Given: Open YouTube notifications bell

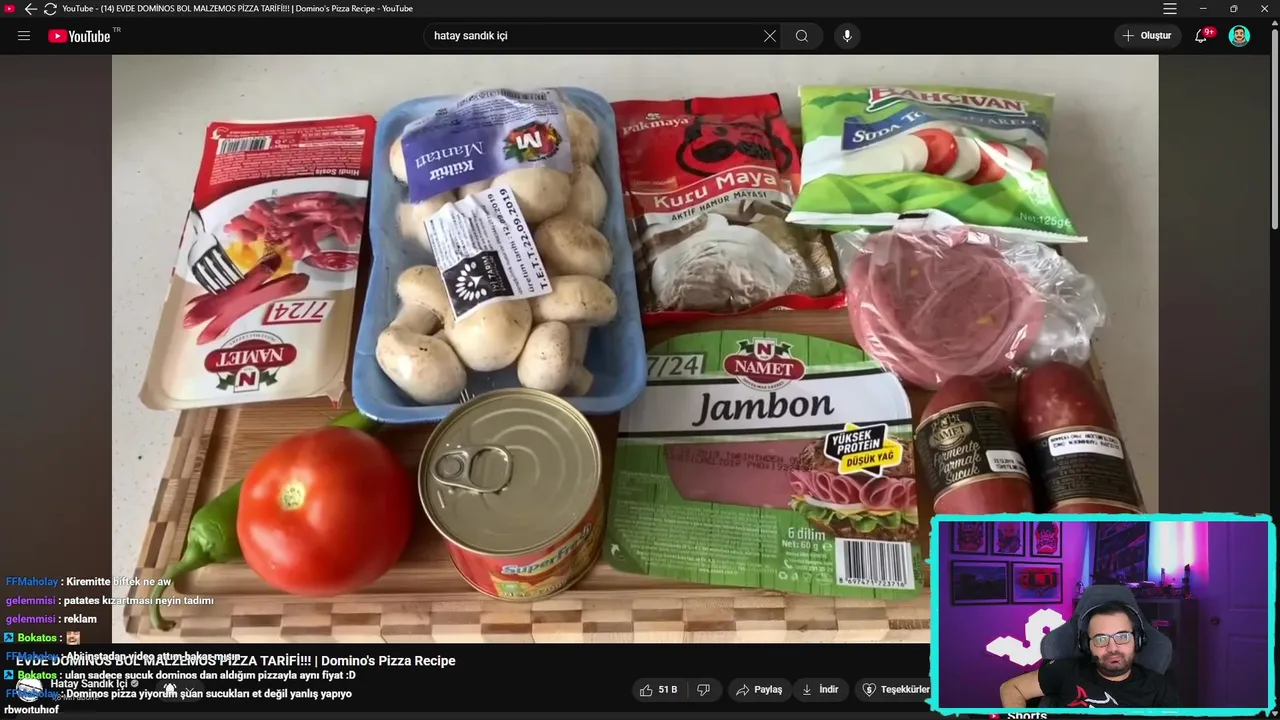Looking at the screenshot, I should coord(1202,36).
